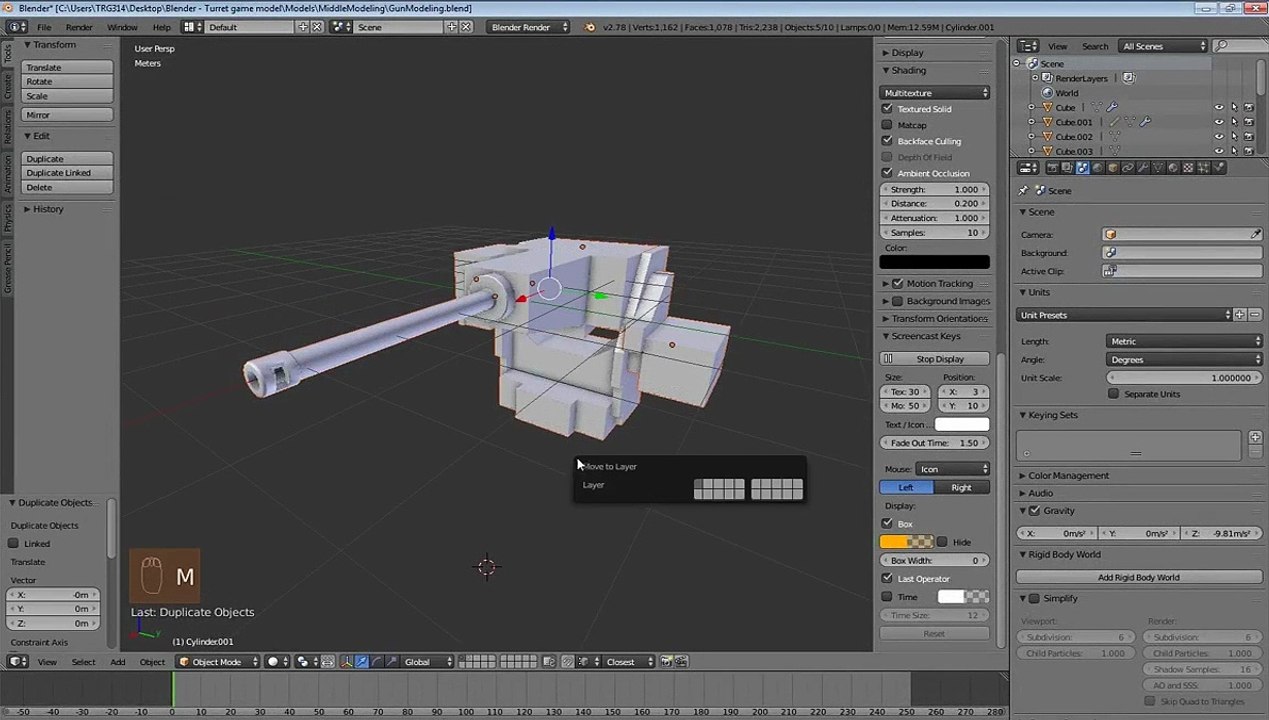Toggle the 3D manipulator axes icon in header

(347, 661)
